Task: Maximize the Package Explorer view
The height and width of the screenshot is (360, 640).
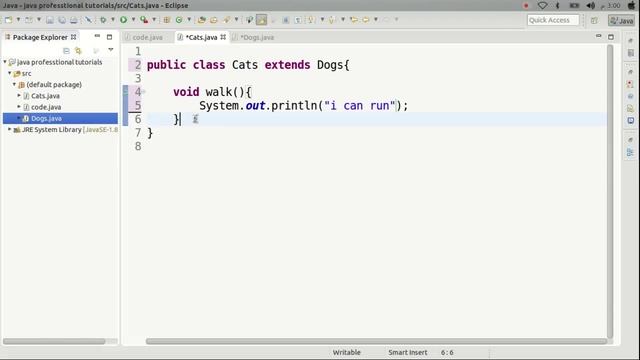Action: (109, 37)
